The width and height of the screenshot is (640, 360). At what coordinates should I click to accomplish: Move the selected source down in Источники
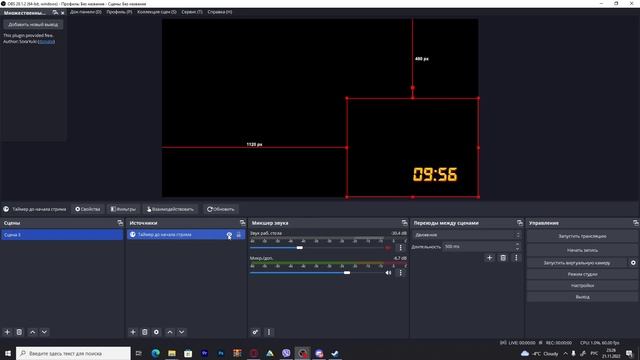182,332
